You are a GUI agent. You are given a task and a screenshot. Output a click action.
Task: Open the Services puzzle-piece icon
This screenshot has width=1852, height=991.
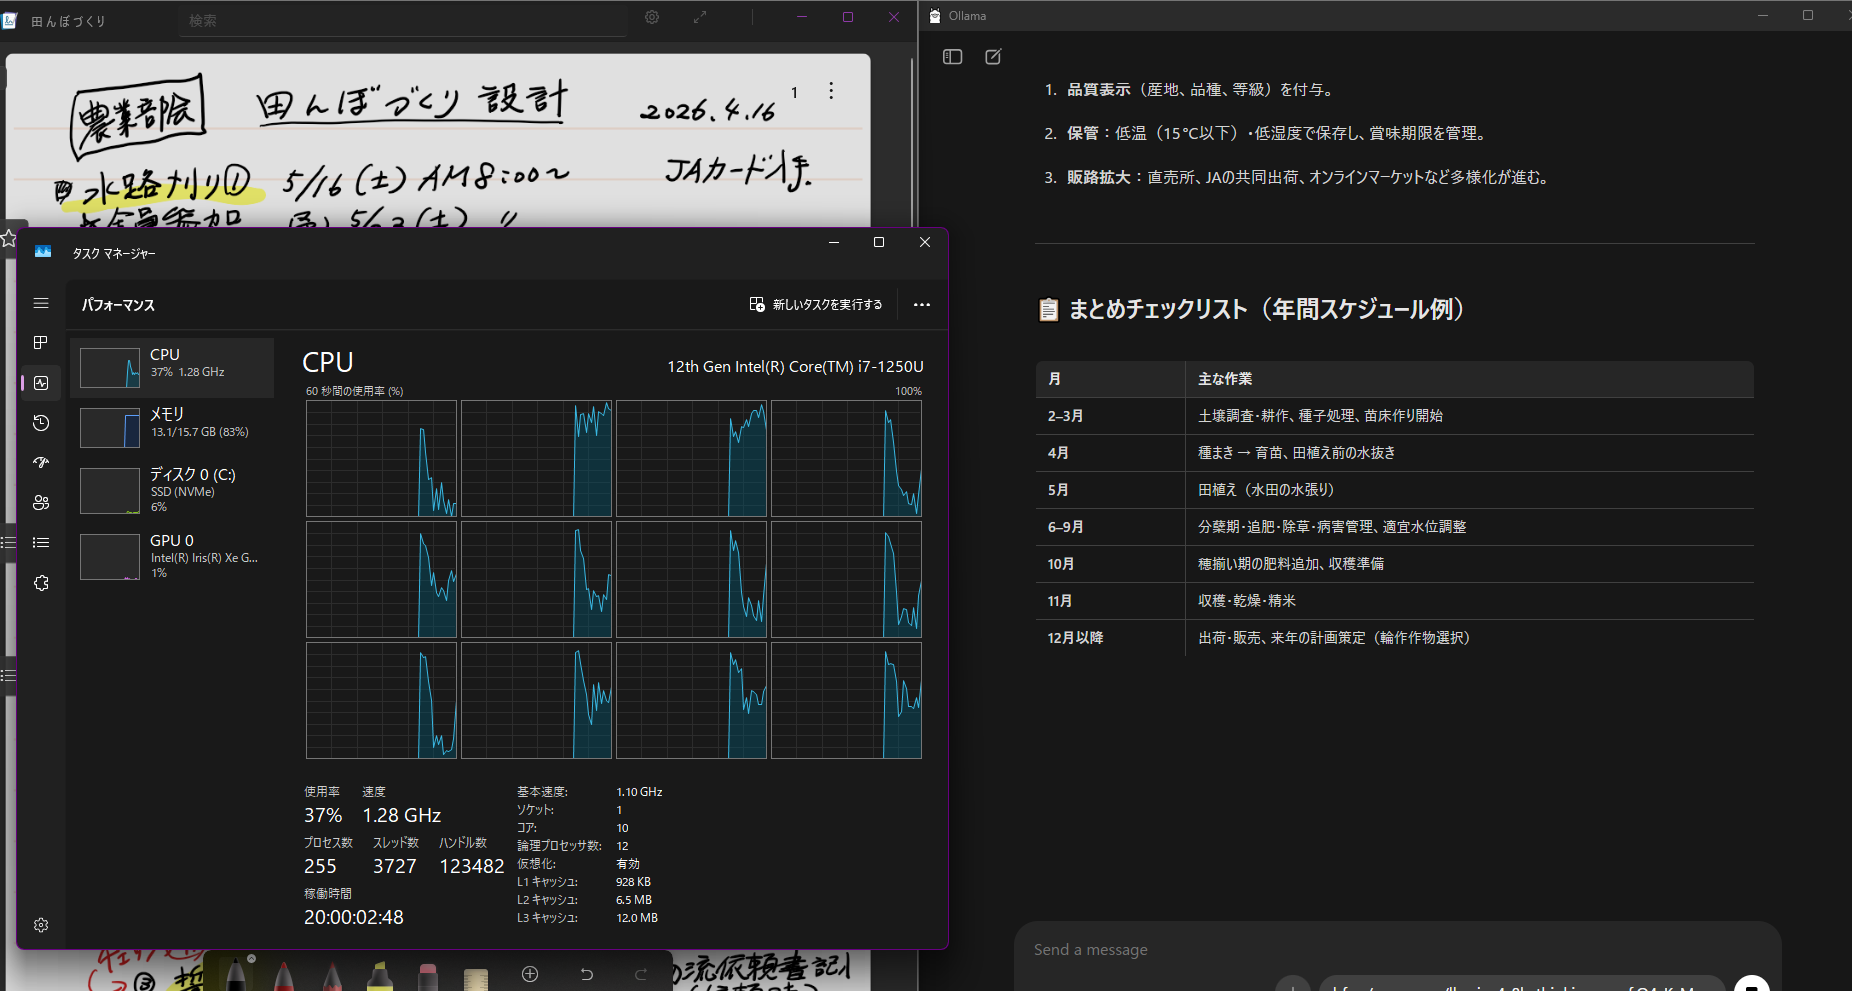pyautogui.click(x=41, y=583)
